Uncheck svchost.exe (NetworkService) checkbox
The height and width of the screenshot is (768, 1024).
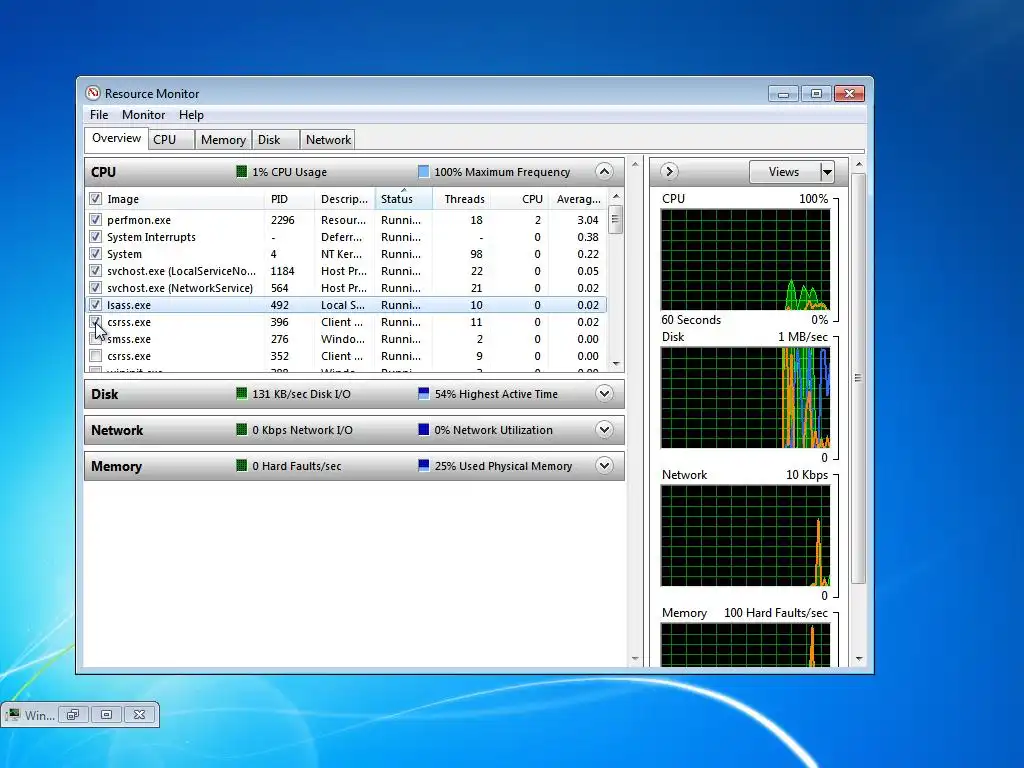(95, 287)
